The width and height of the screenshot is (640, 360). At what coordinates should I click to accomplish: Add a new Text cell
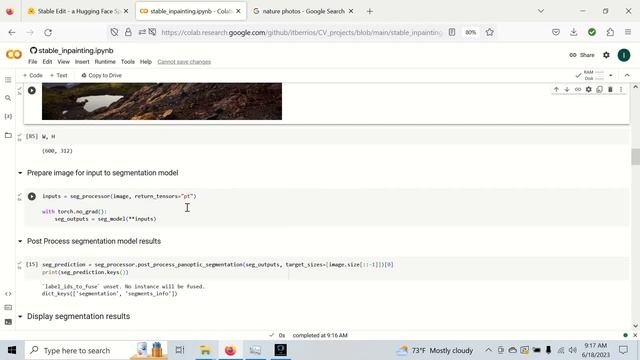[58, 76]
